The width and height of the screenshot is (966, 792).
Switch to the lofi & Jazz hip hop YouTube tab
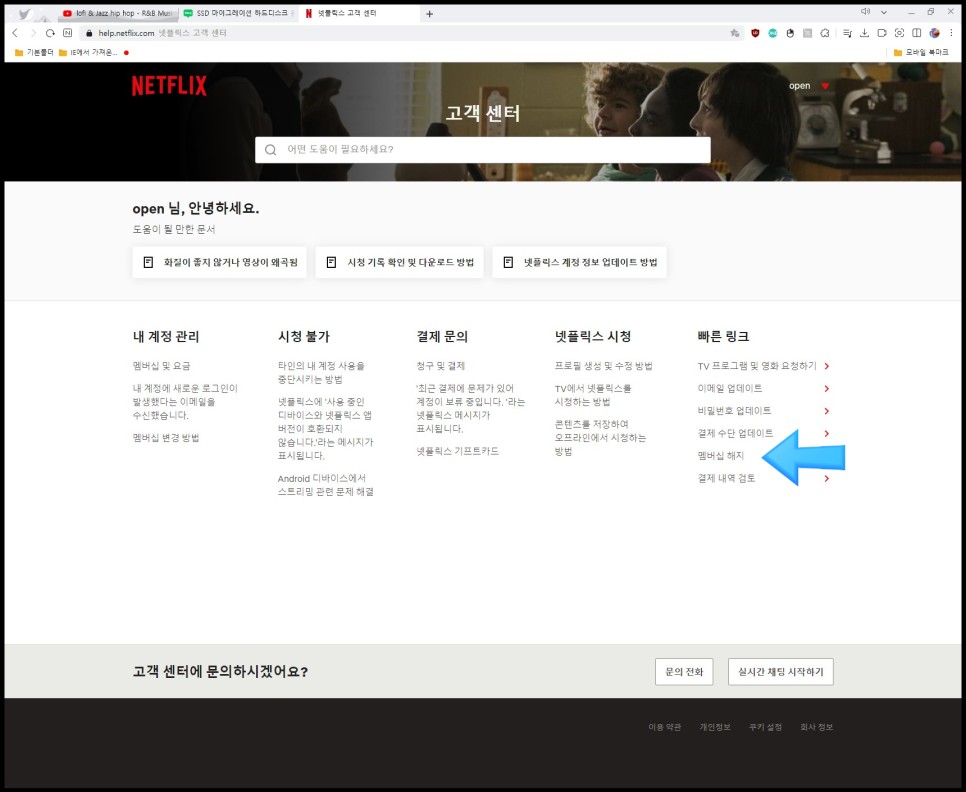click(118, 13)
